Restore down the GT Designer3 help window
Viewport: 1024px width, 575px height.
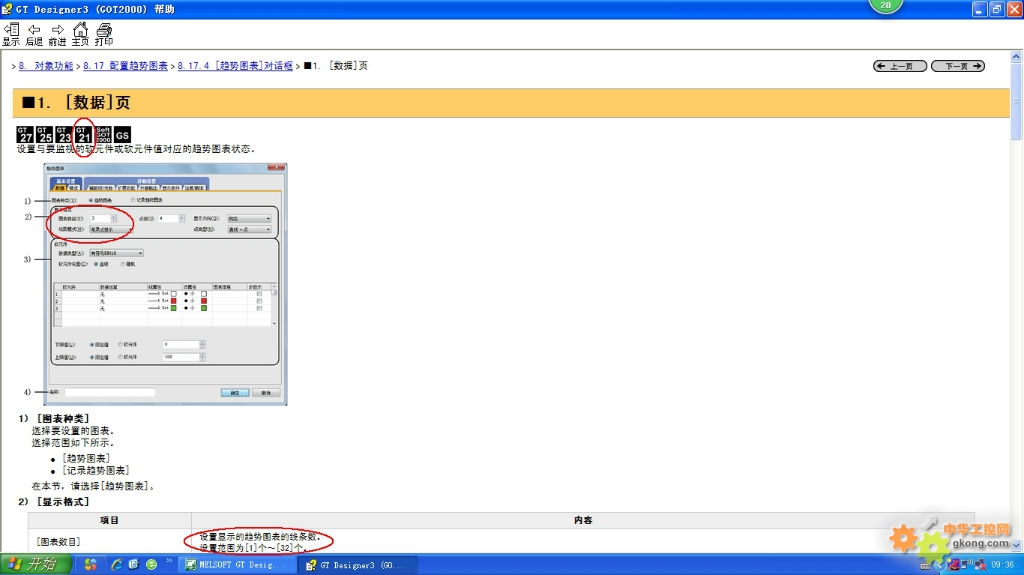click(x=997, y=9)
